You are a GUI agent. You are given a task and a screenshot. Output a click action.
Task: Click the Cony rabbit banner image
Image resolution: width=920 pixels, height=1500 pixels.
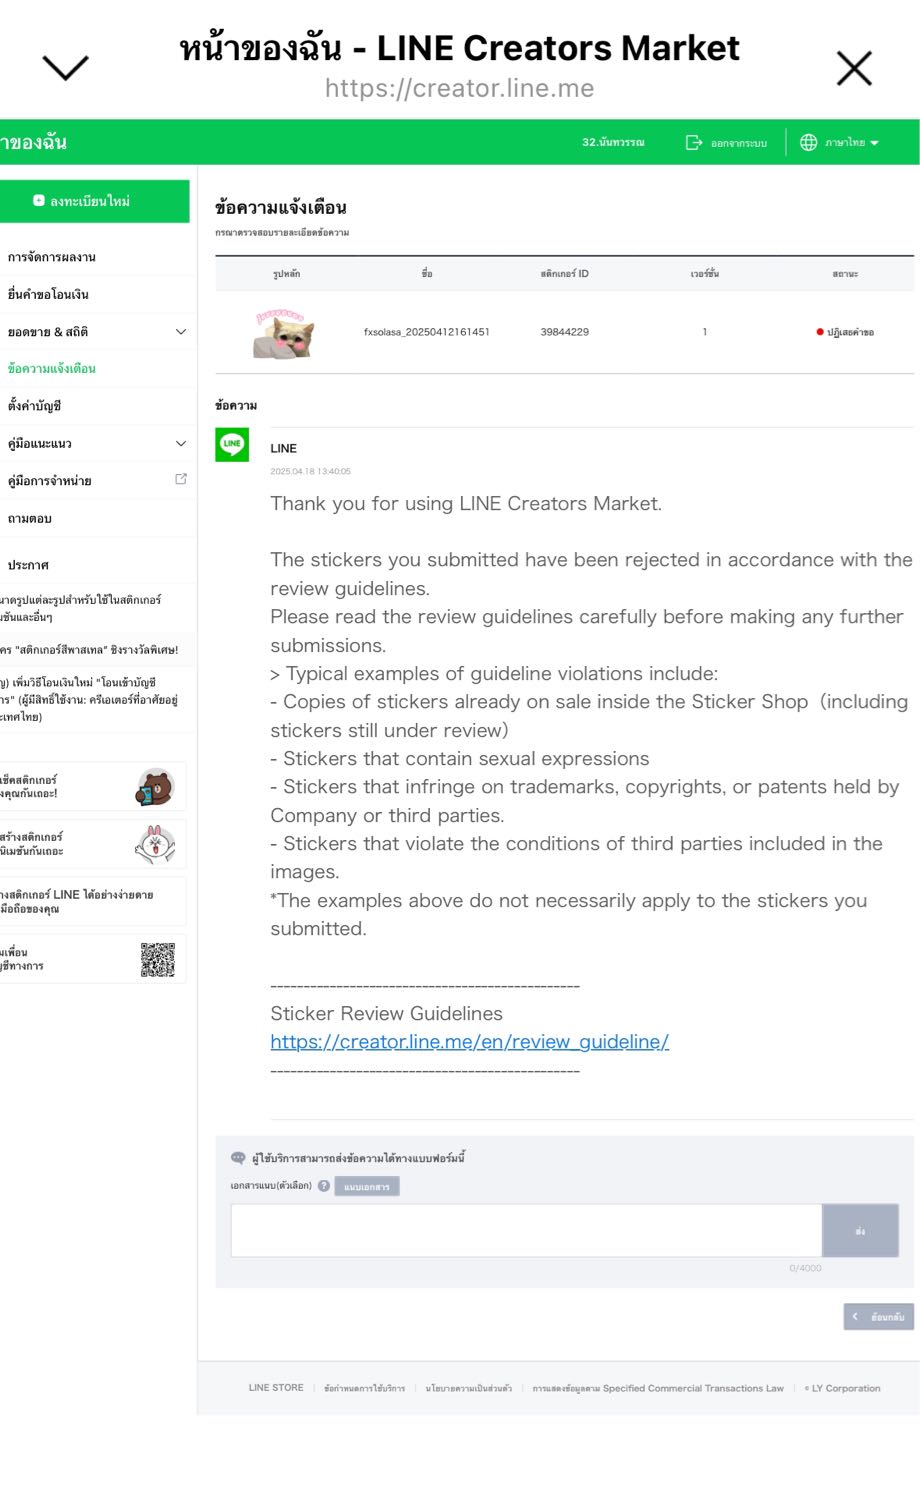coord(155,844)
